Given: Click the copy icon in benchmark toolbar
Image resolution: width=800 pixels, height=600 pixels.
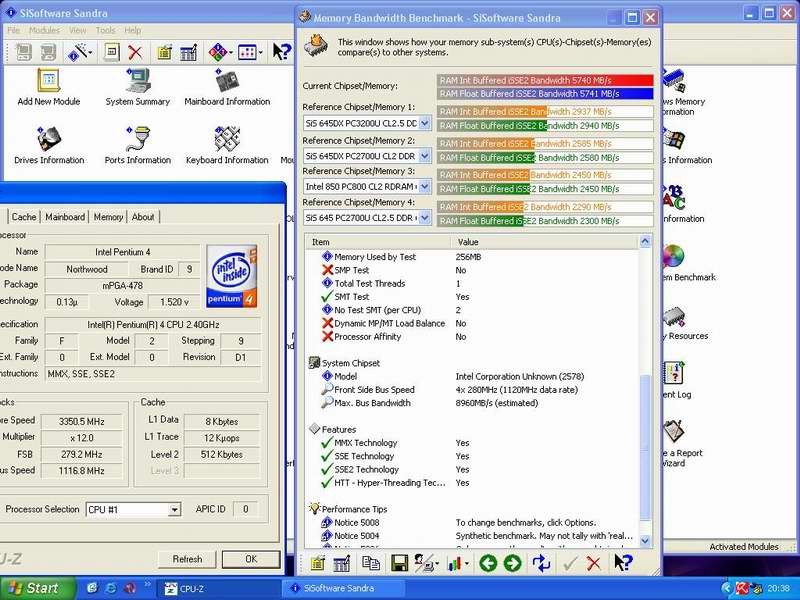Looking at the screenshot, I should (371, 563).
